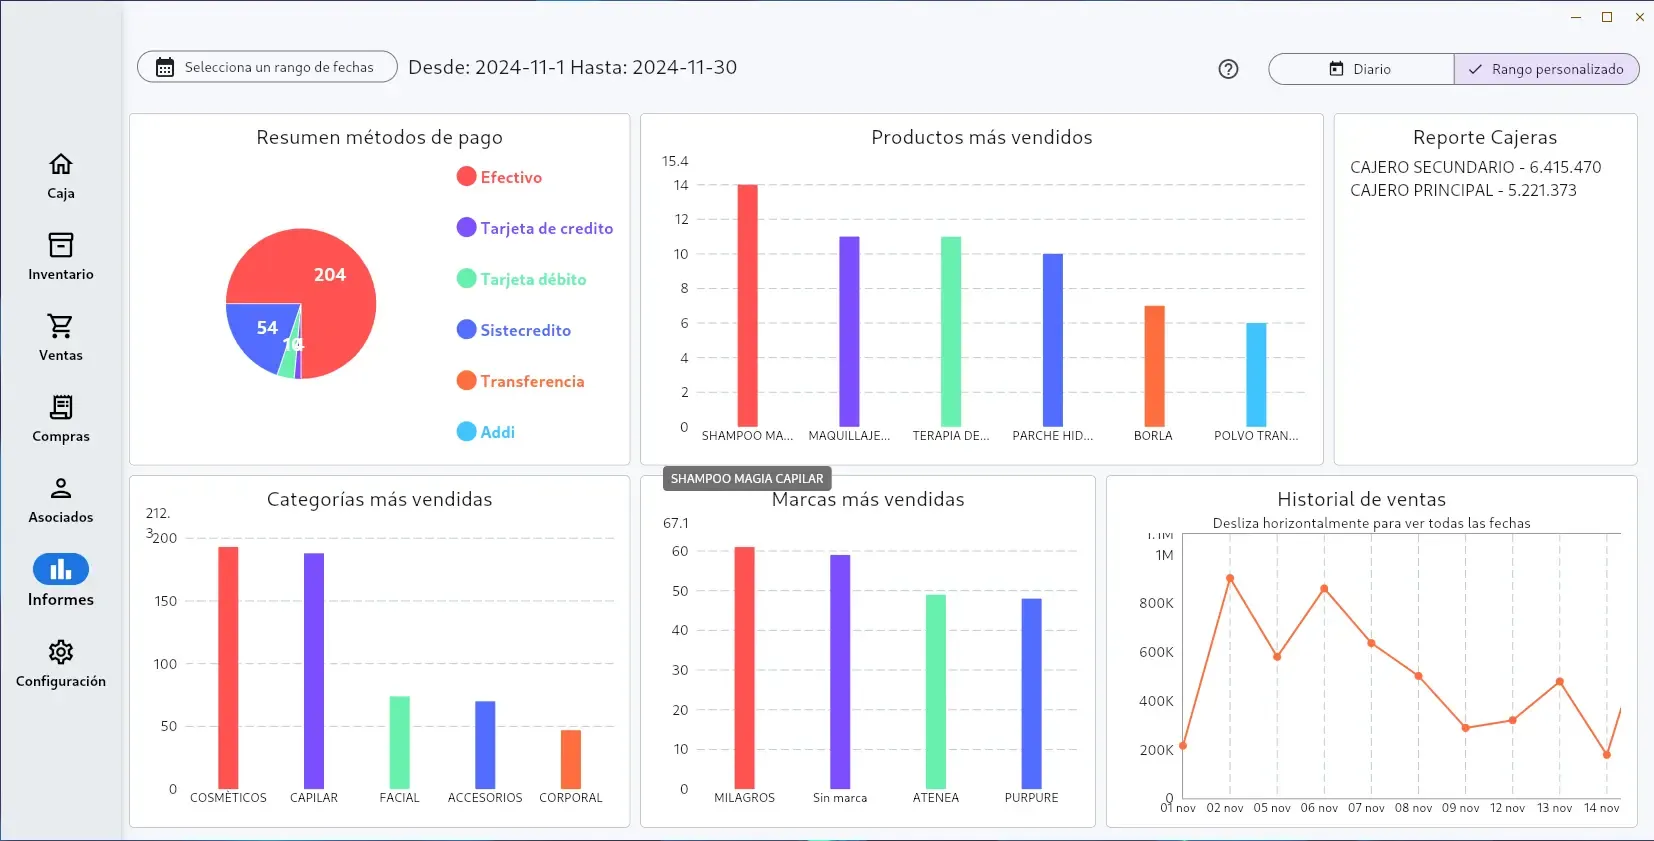Viewport: 1654px width, 841px height.
Task: Select Rango personalizado option
Action: click(x=1546, y=69)
